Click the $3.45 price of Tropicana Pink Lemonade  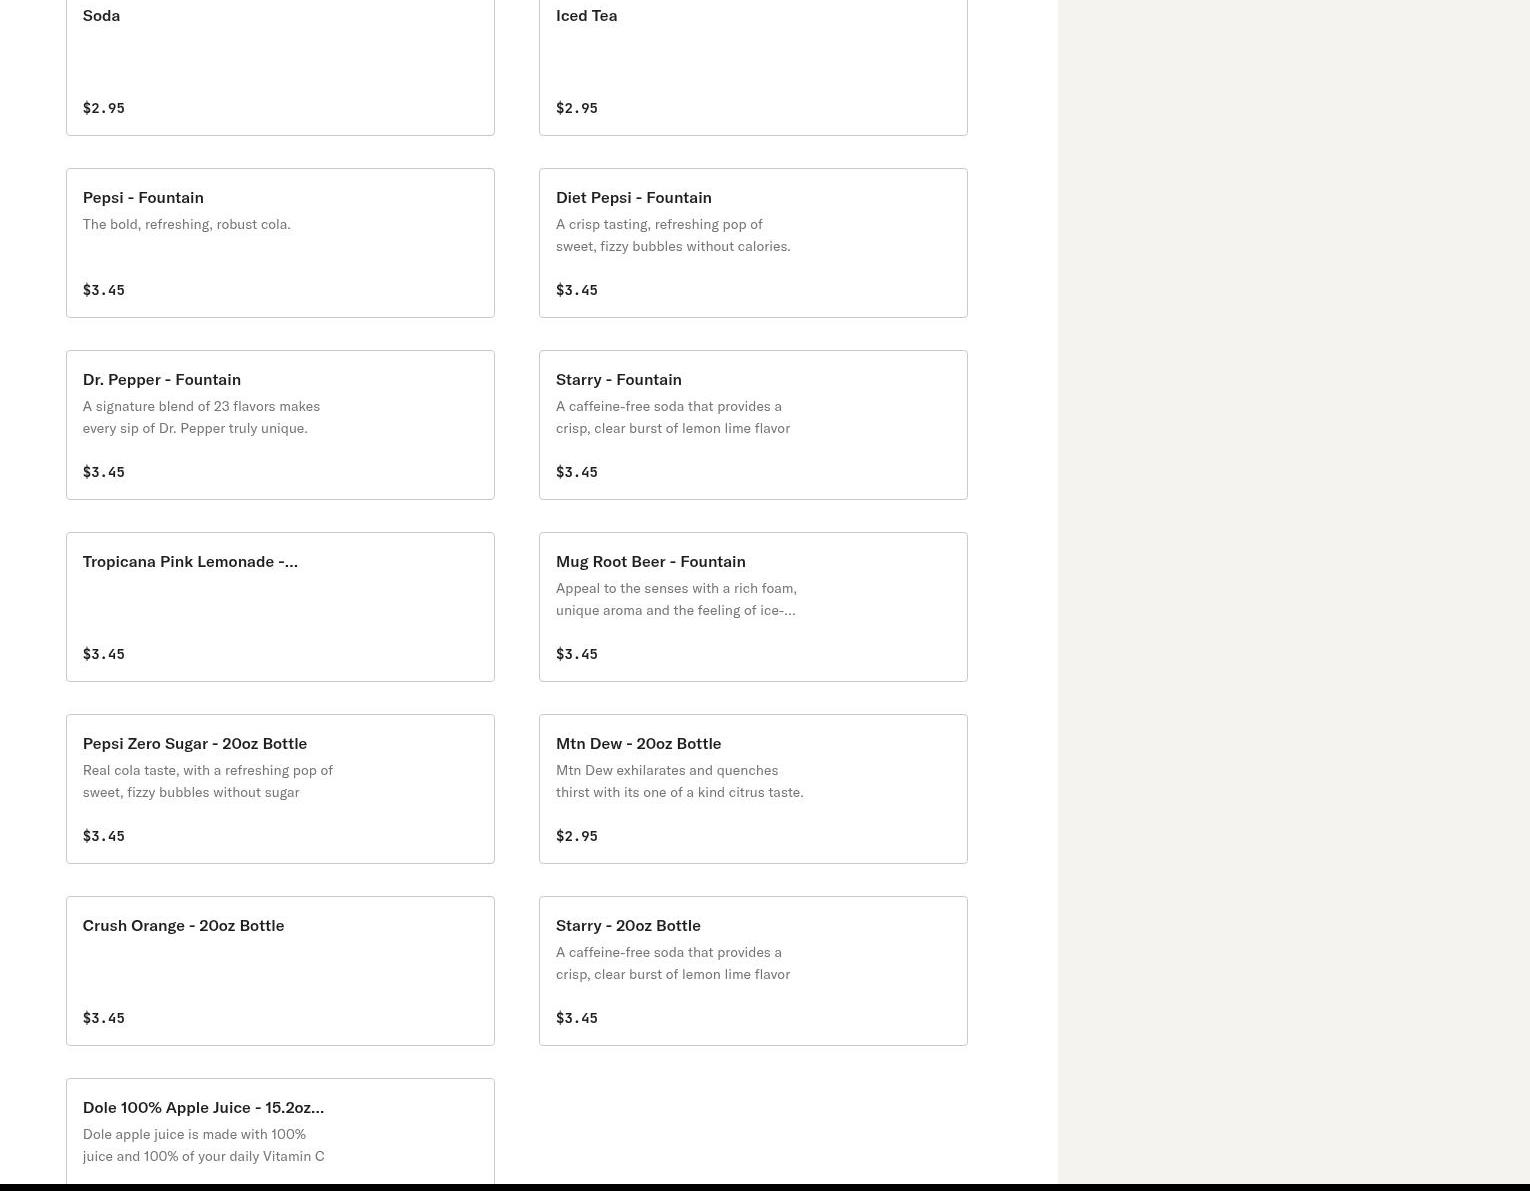pos(104,654)
